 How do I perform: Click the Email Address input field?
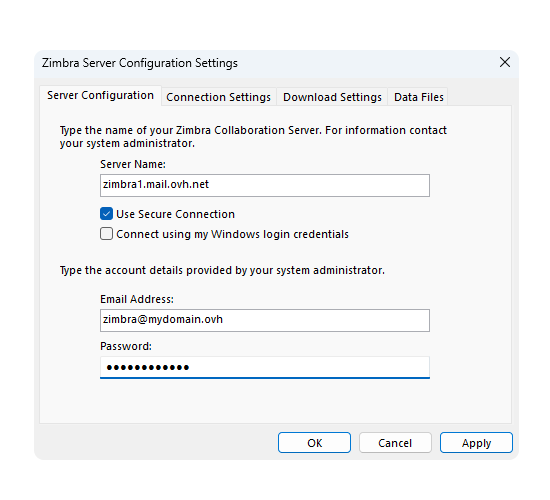(x=265, y=320)
